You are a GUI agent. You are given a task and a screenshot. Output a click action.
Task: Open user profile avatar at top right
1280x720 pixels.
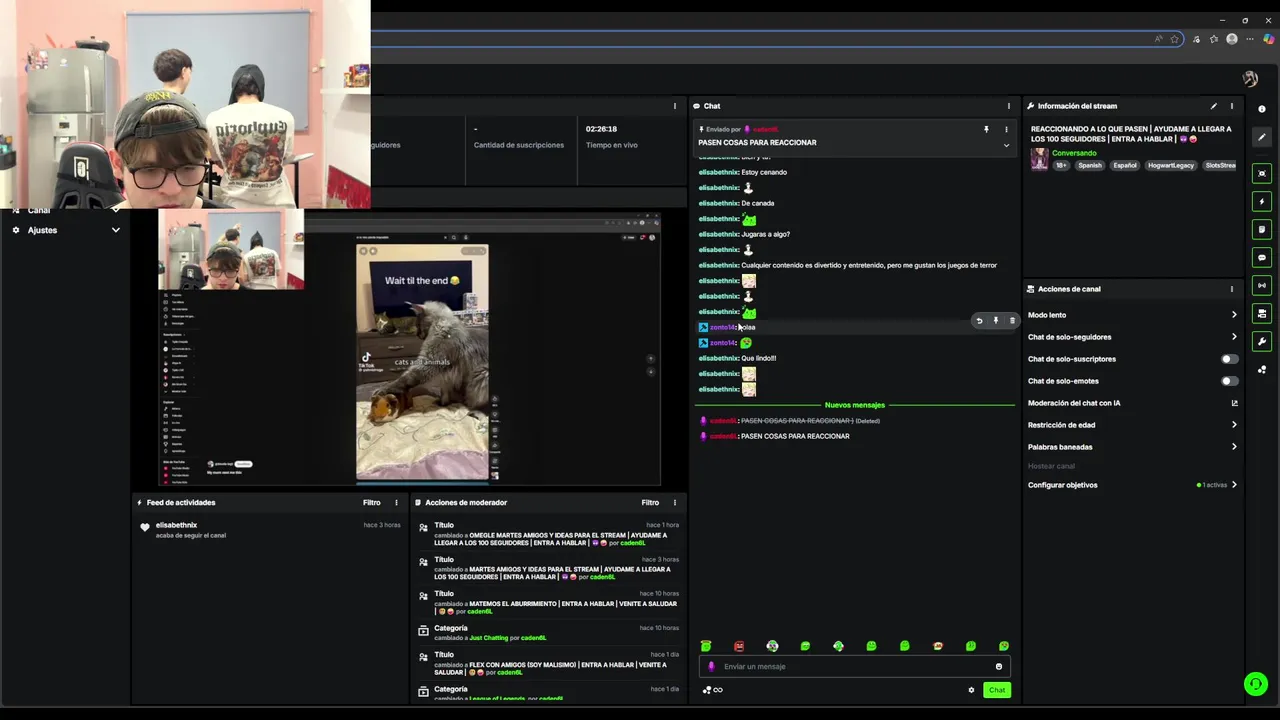point(1250,79)
